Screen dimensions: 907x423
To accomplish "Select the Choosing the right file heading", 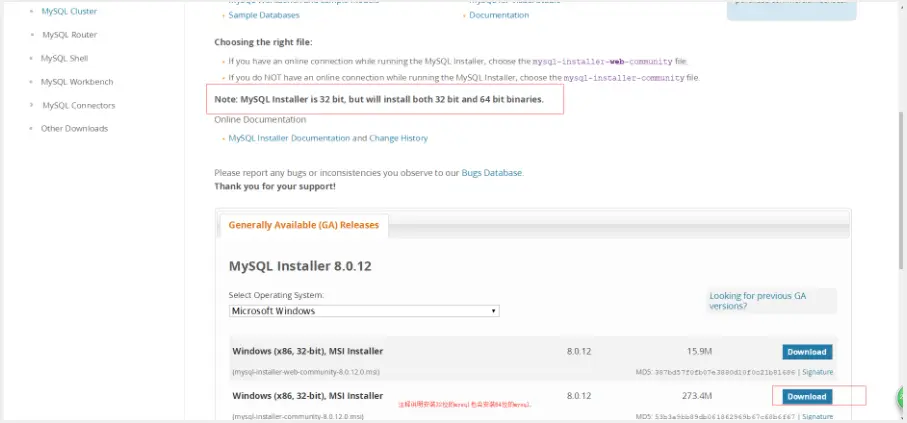I will click(x=263, y=42).
